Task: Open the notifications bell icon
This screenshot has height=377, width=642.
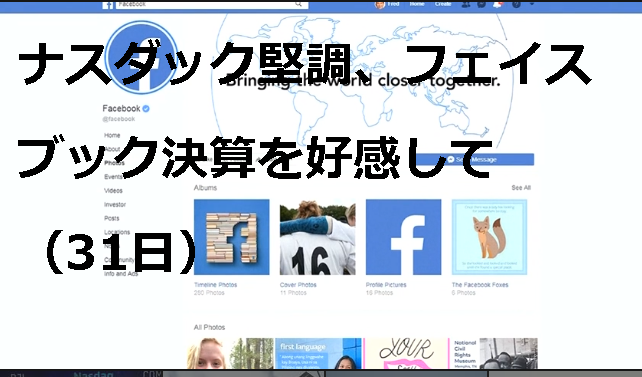Action: [497, 5]
